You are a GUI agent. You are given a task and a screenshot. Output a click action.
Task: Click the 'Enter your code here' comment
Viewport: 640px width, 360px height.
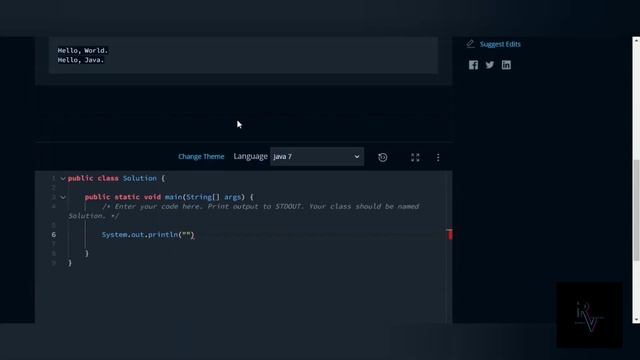tap(243, 211)
